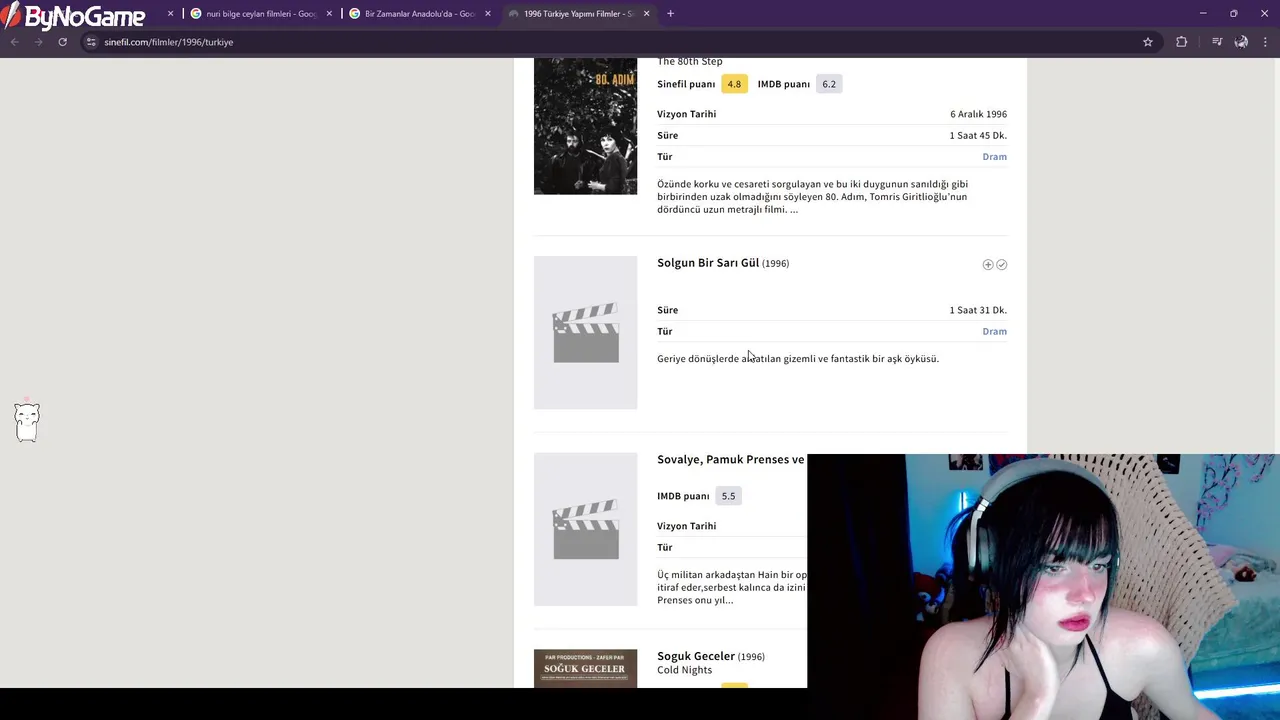This screenshot has width=1280, height=720.
Task: Open the Soğuk Geceler movie poster
Action: [585, 668]
